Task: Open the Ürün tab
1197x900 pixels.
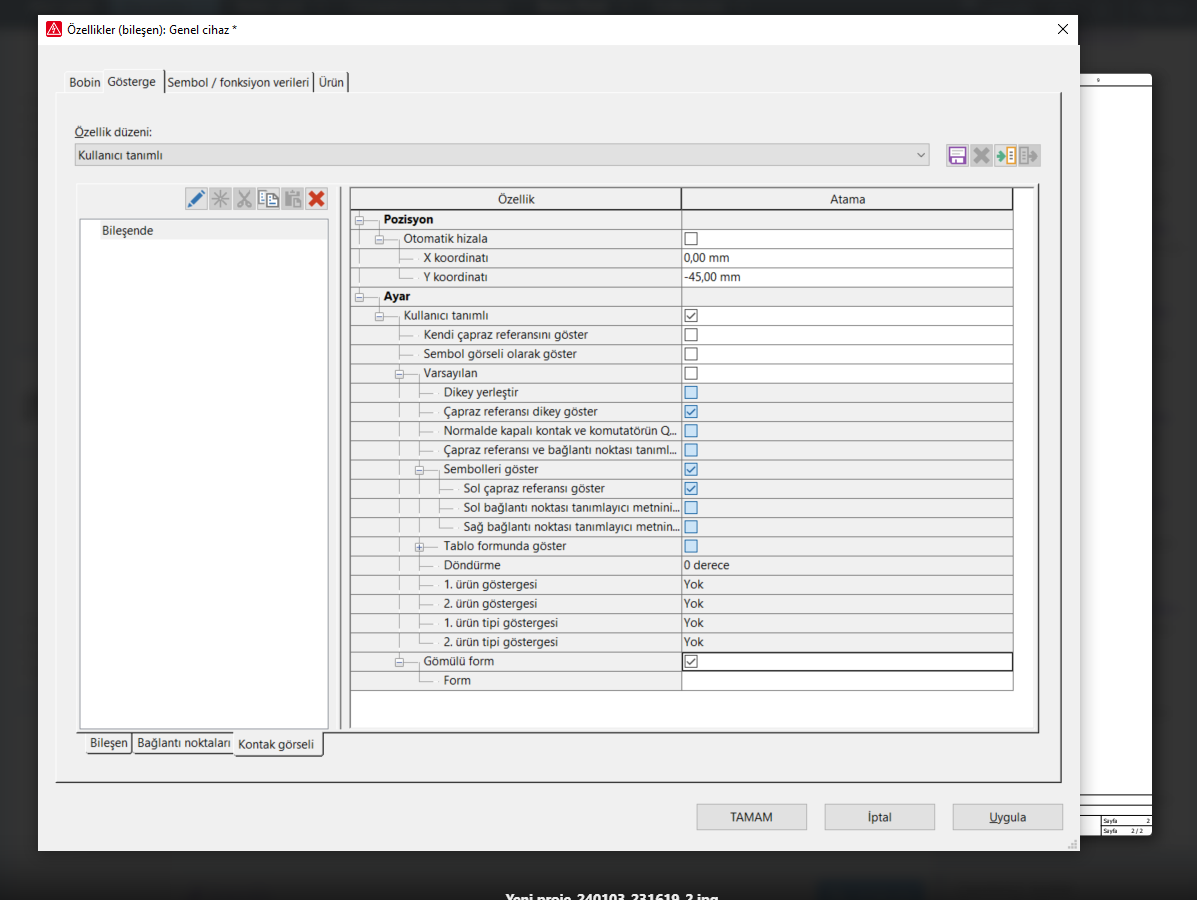Action: point(331,82)
